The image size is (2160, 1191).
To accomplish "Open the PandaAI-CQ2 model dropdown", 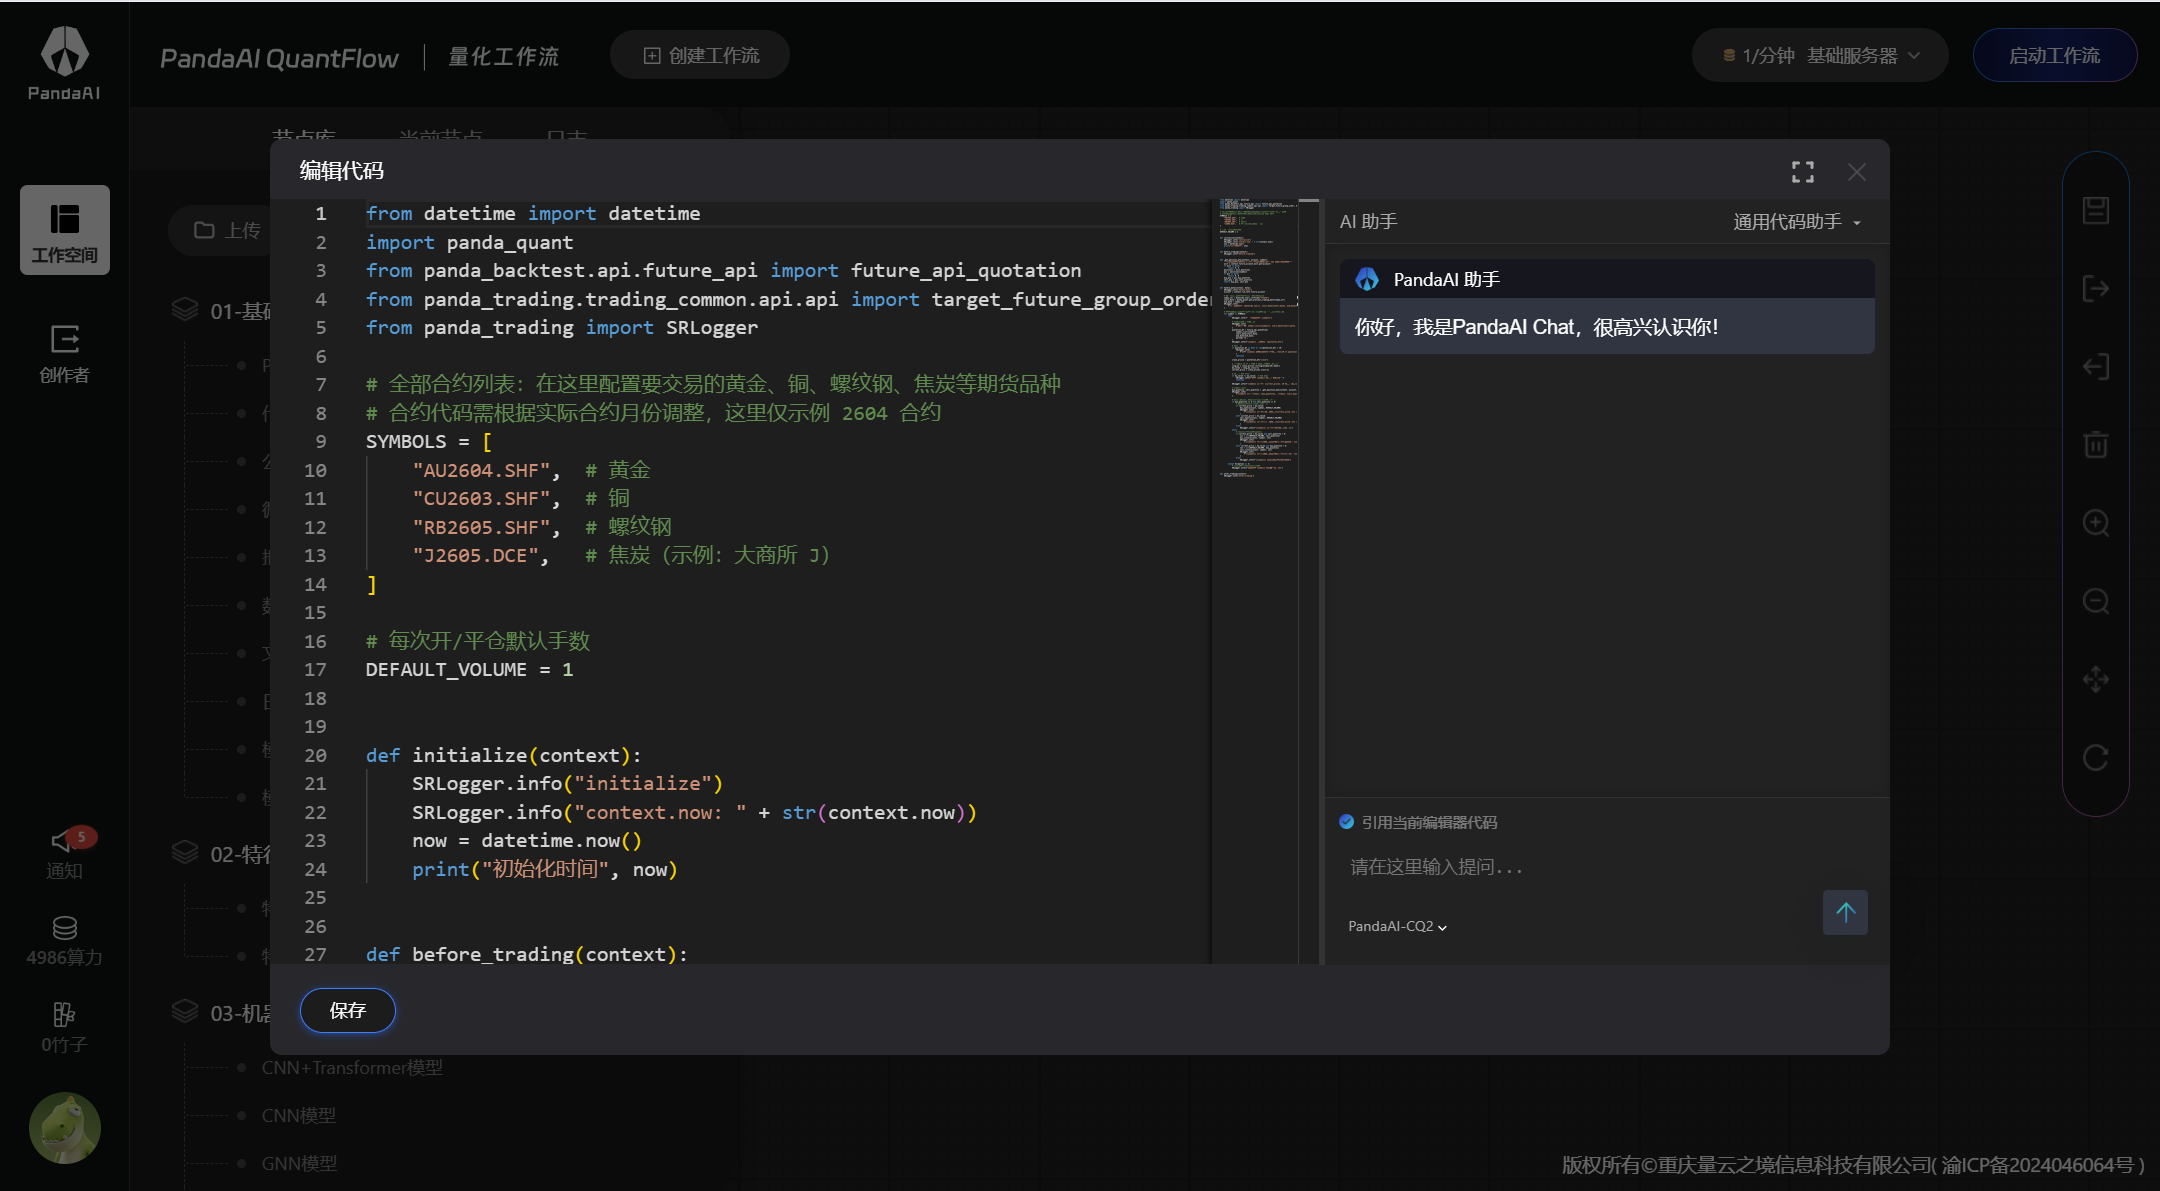I will (1397, 926).
